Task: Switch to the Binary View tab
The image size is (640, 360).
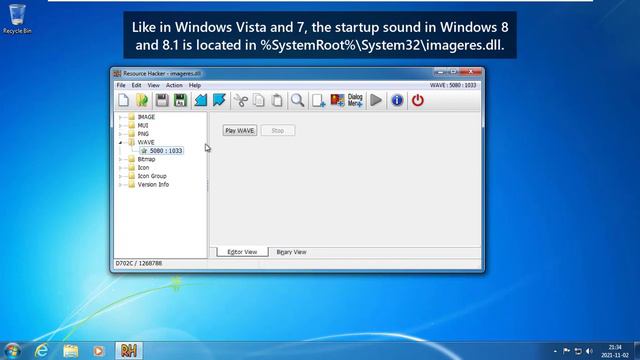Action: pyautogui.click(x=291, y=252)
